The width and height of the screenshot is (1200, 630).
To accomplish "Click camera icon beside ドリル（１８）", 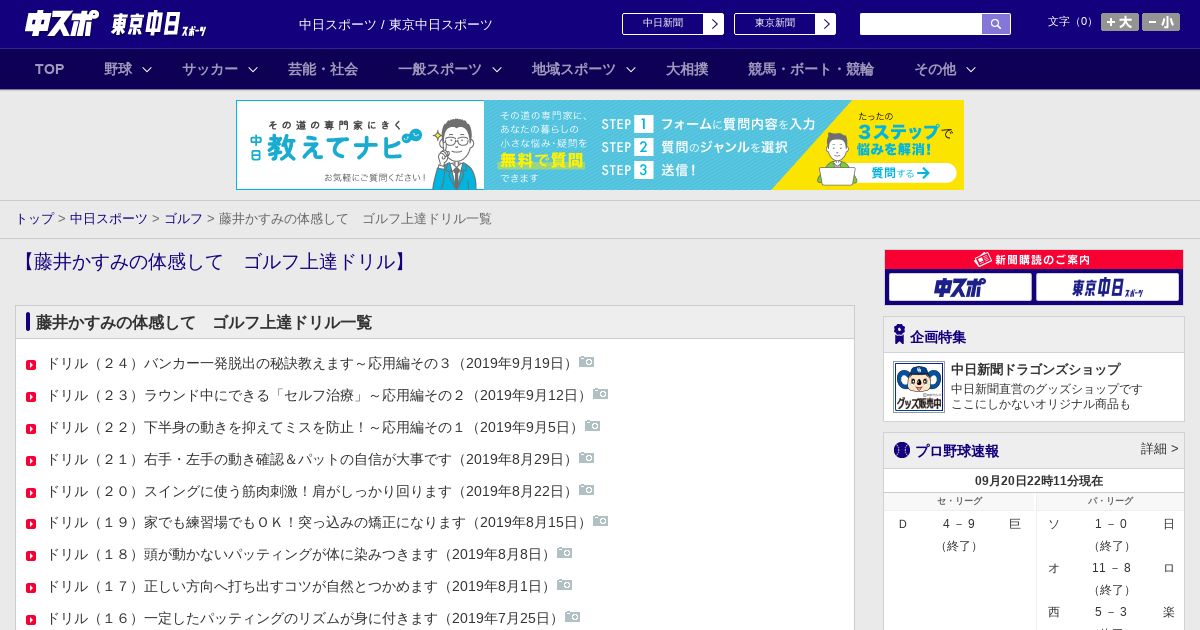I will pos(565,553).
